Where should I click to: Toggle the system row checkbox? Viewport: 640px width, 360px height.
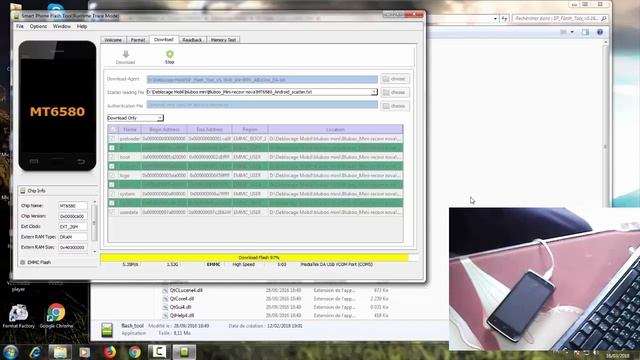(112, 194)
